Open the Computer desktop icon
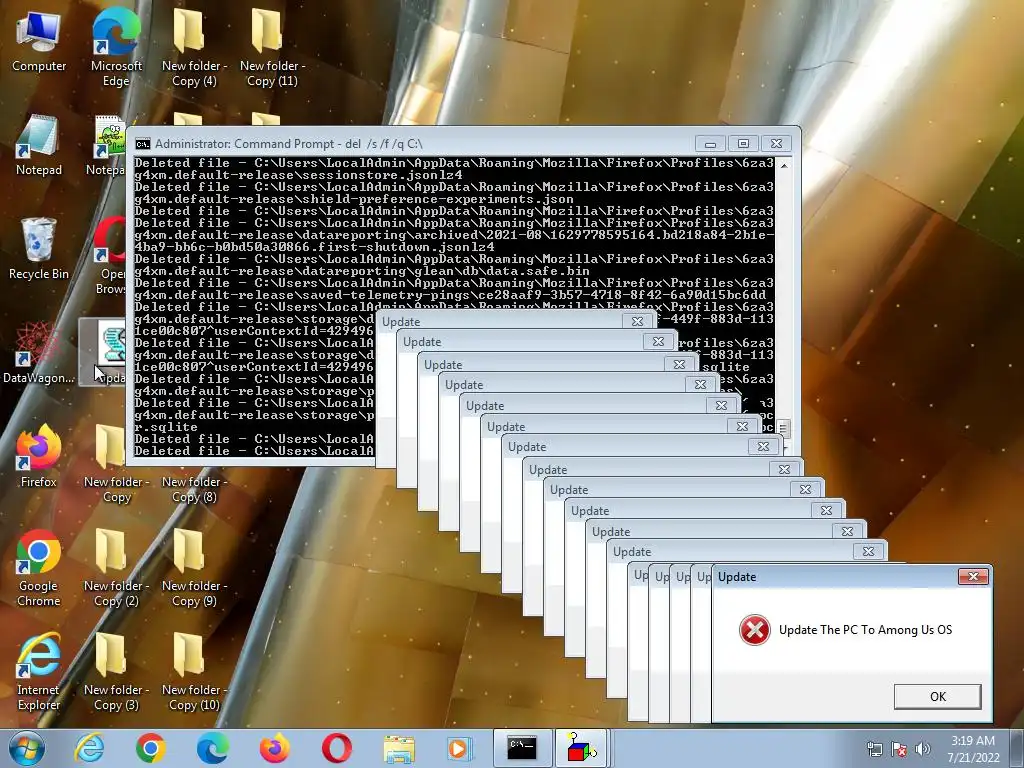1024x768 pixels. (x=39, y=40)
